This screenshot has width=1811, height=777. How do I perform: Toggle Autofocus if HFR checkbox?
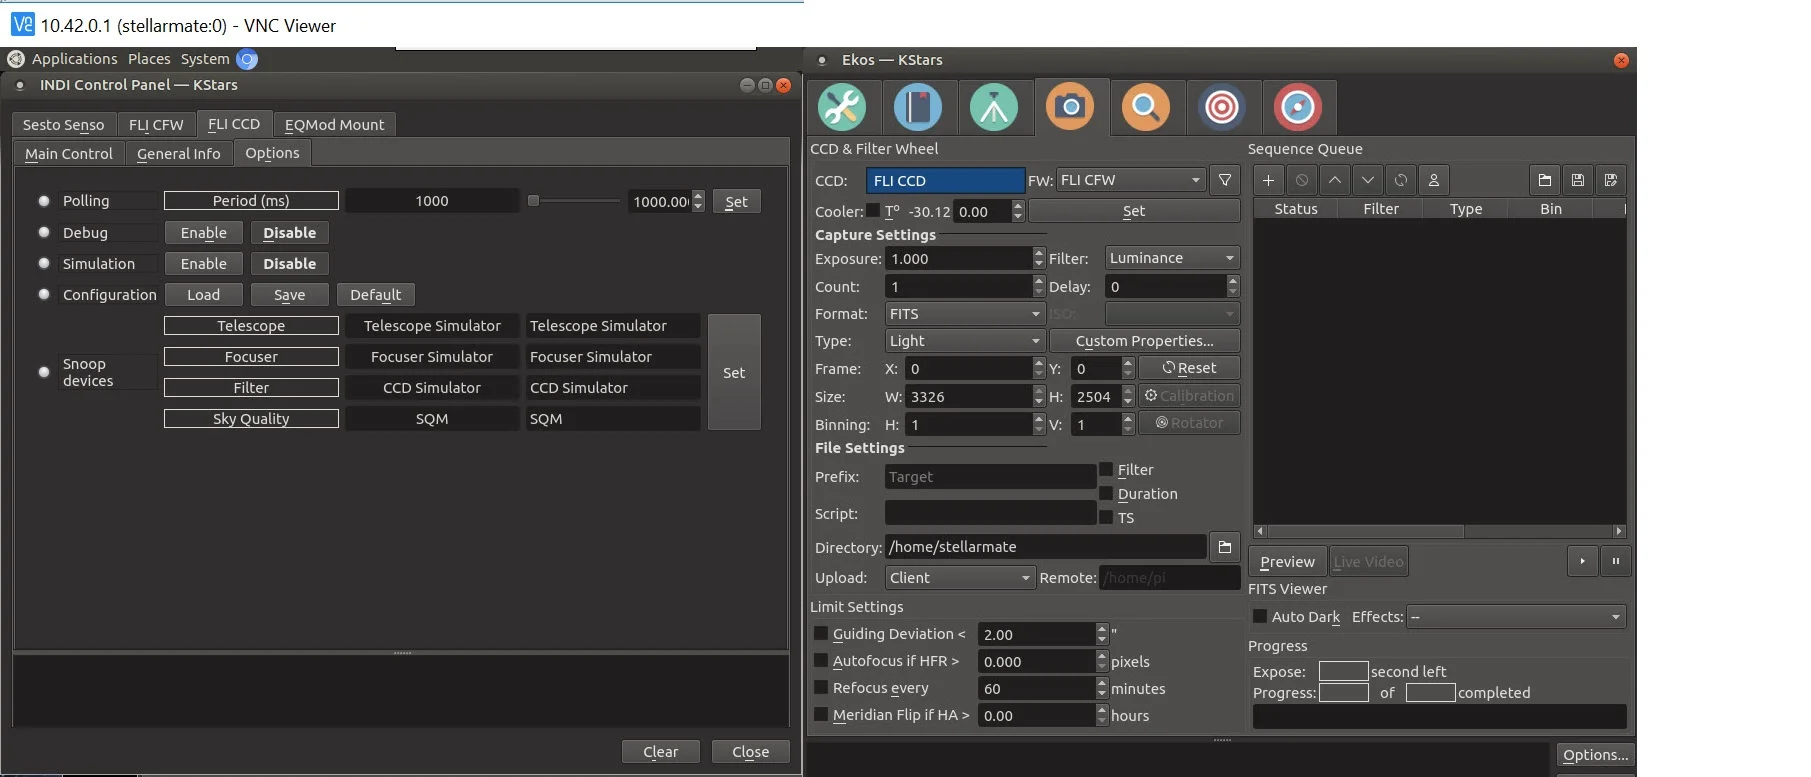821,660
